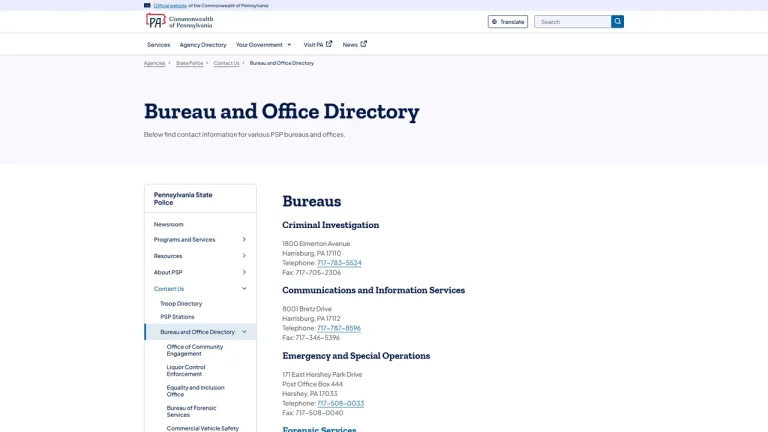The width and height of the screenshot is (768, 432).
Task: Click the external link icon beside News
Action: (363, 44)
